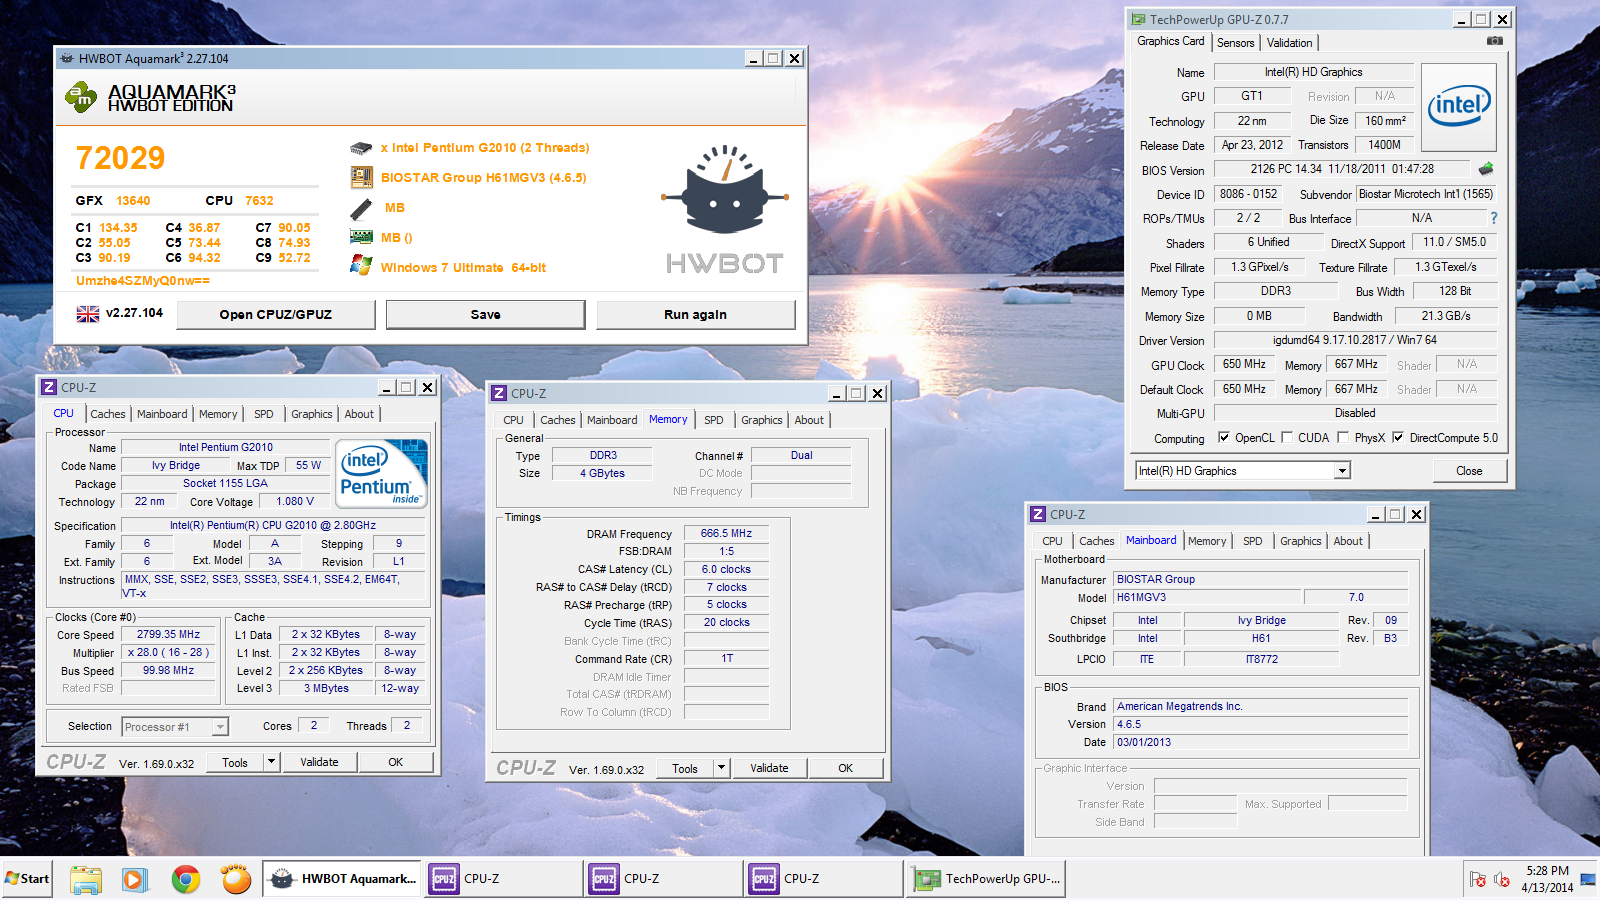Click Open CPUZ/GPUZ button

276,314
